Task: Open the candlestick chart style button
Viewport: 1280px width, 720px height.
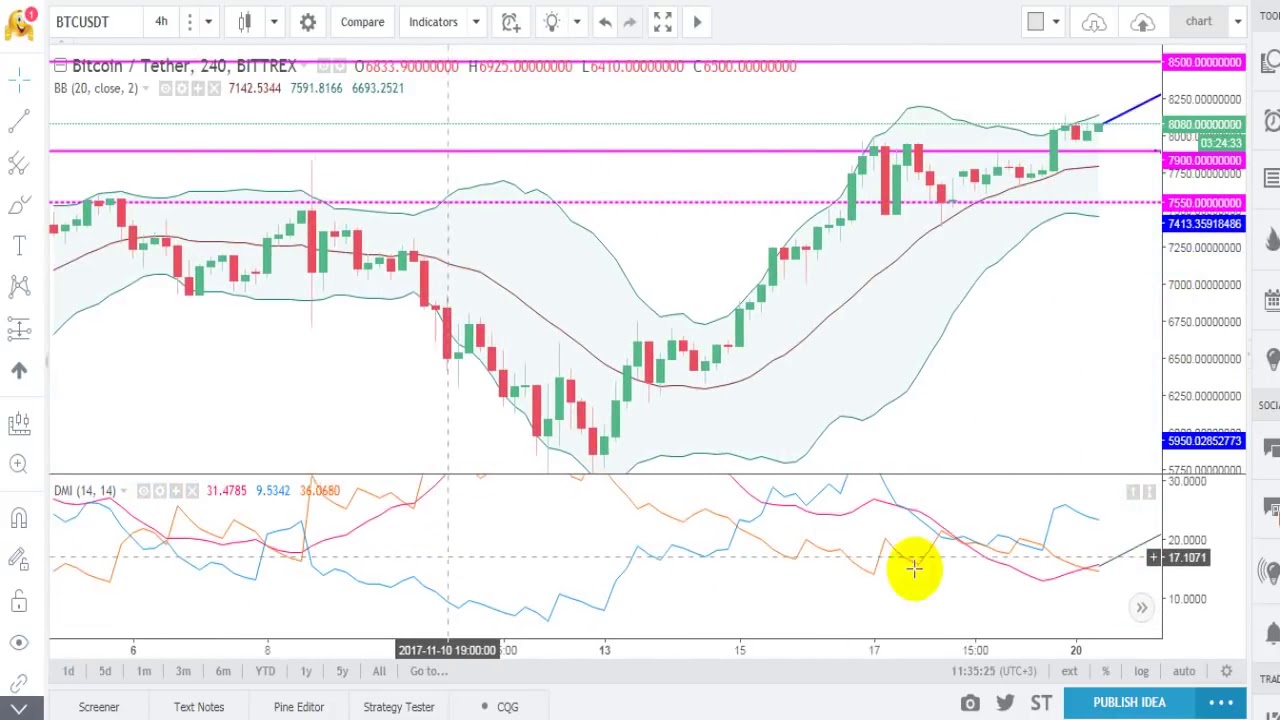Action: [245, 21]
